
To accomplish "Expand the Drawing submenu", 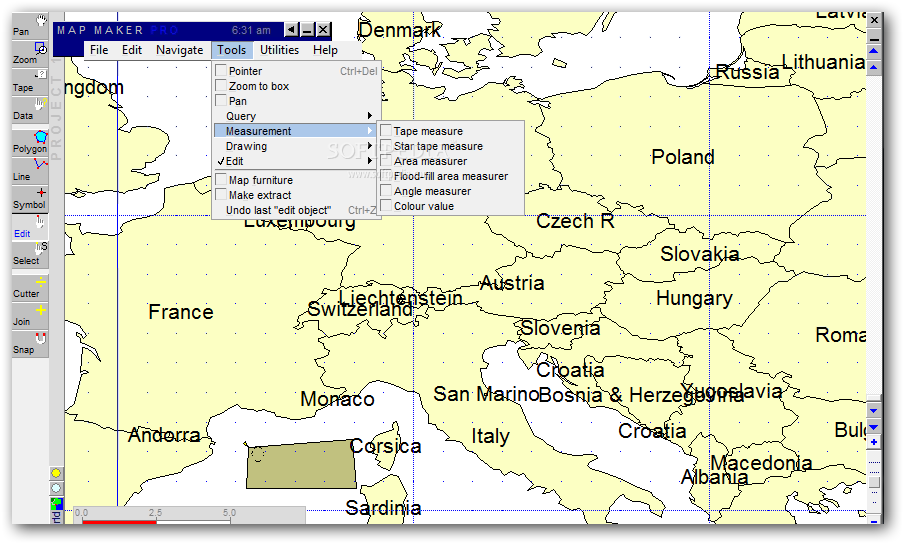I will tap(296, 146).
